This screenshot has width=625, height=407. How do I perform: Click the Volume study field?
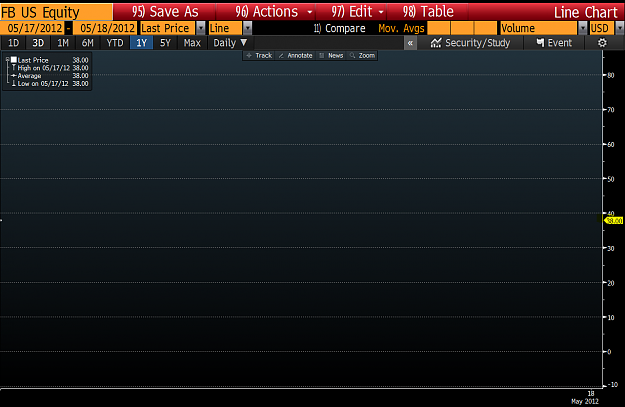coord(539,28)
